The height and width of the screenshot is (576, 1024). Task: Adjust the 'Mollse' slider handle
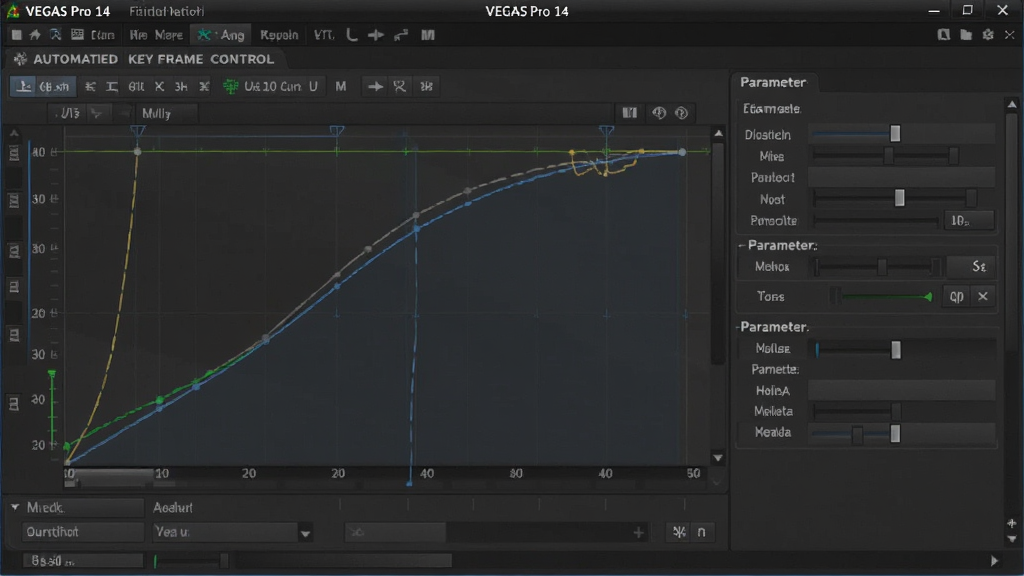[x=896, y=349]
